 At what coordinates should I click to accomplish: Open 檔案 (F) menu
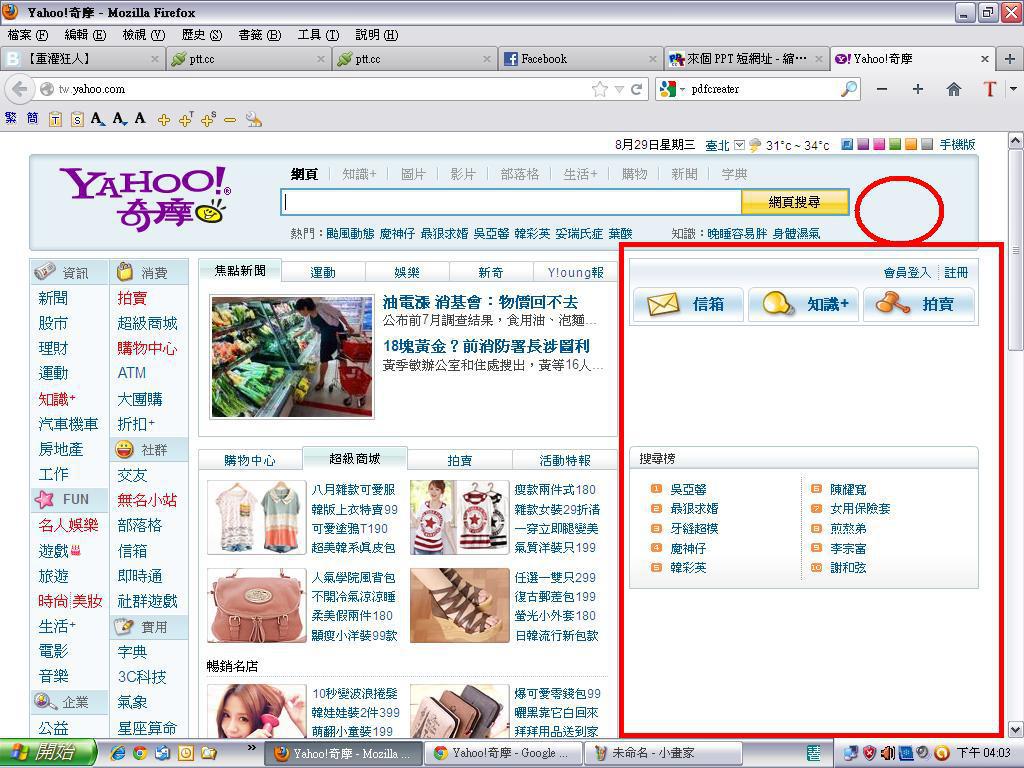(x=27, y=35)
